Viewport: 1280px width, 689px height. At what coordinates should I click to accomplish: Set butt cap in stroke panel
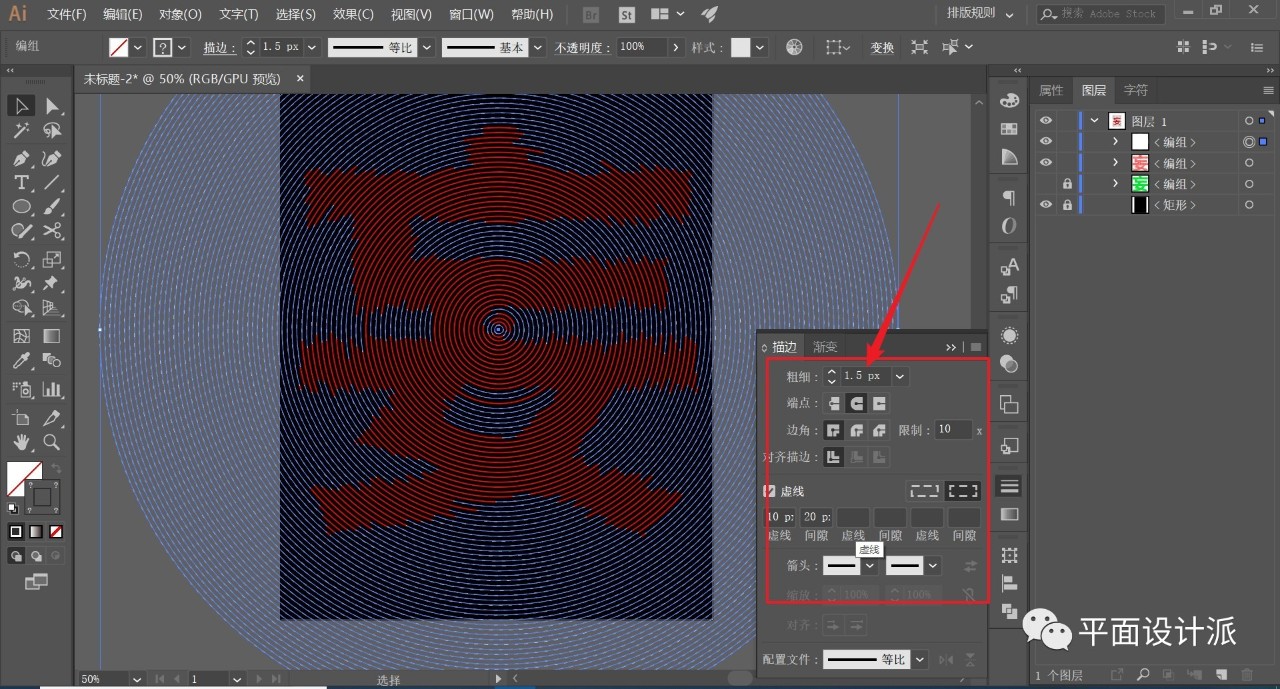(x=833, y=404)
